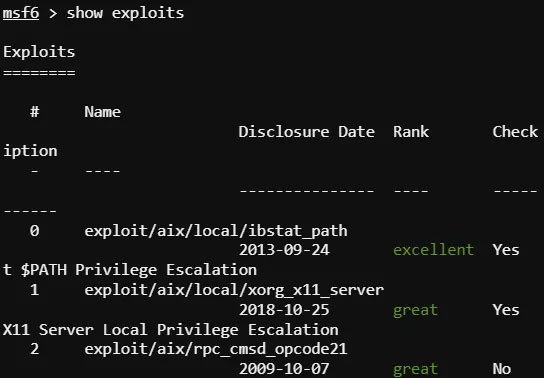Select exploit/aix/rpc_cmsd_opcode21 module name
This screenshot has width=544, height=378.
[216, 350]
